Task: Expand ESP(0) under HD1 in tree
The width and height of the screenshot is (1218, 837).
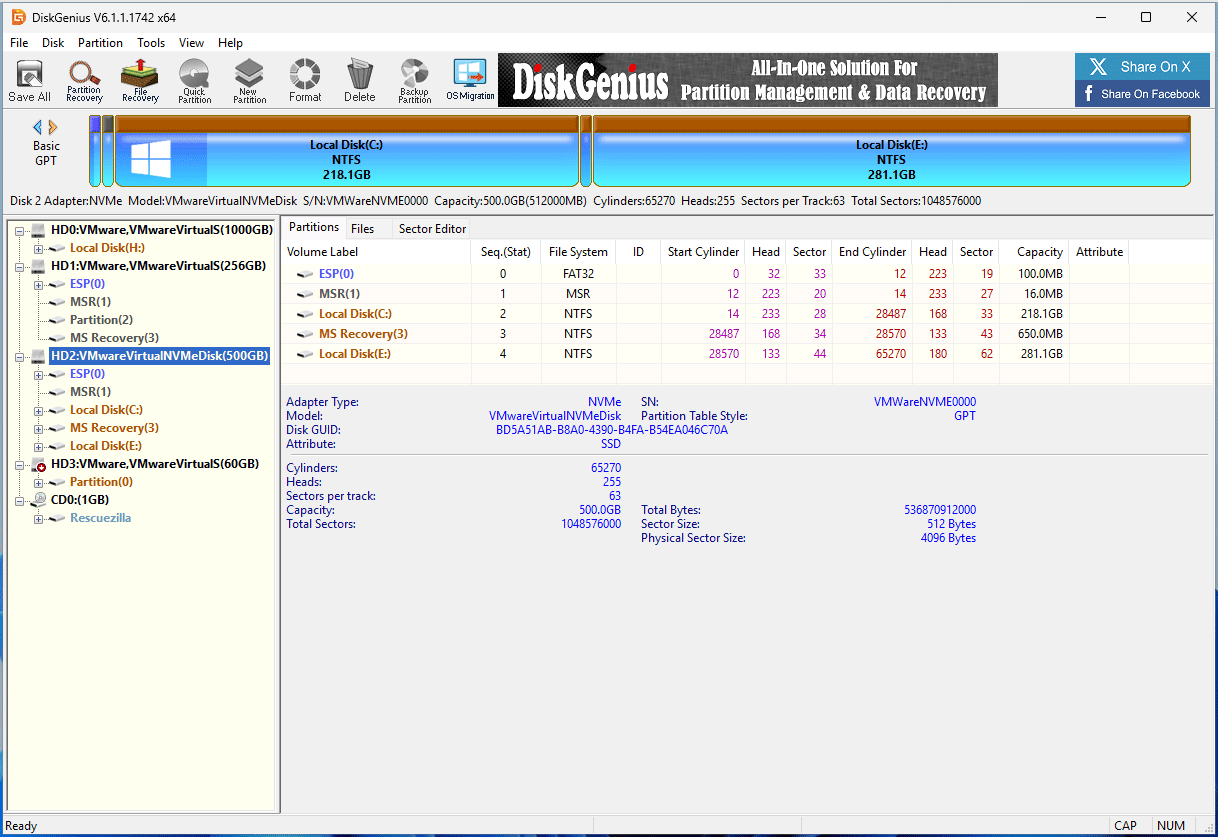Action: 38,284
